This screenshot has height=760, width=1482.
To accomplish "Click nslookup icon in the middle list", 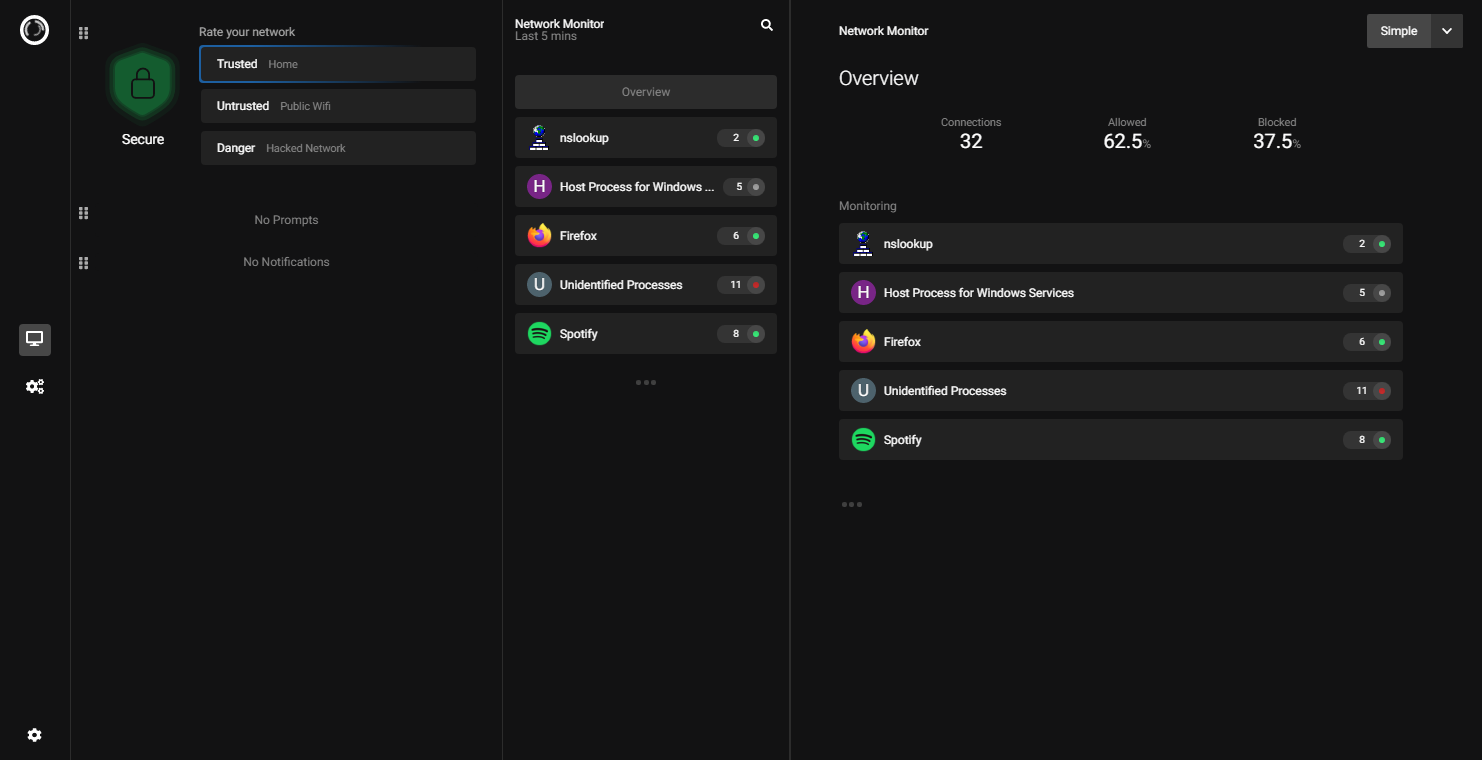I will pos(539,138).
